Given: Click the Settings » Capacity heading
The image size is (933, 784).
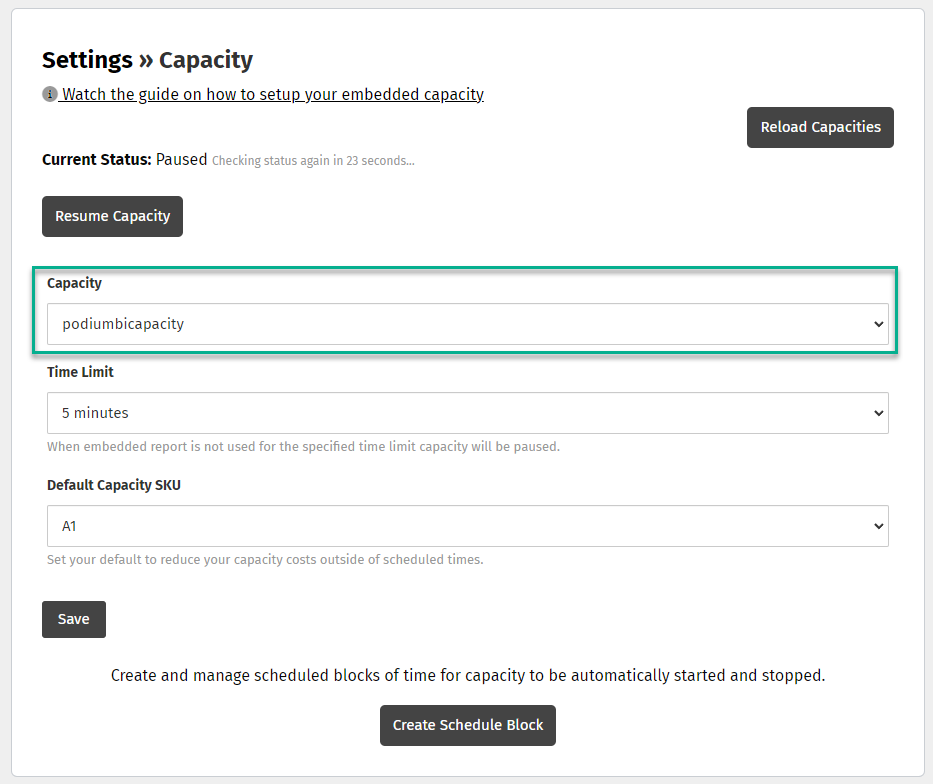Looking at the screenshot, I should click(x=147, y=60).
